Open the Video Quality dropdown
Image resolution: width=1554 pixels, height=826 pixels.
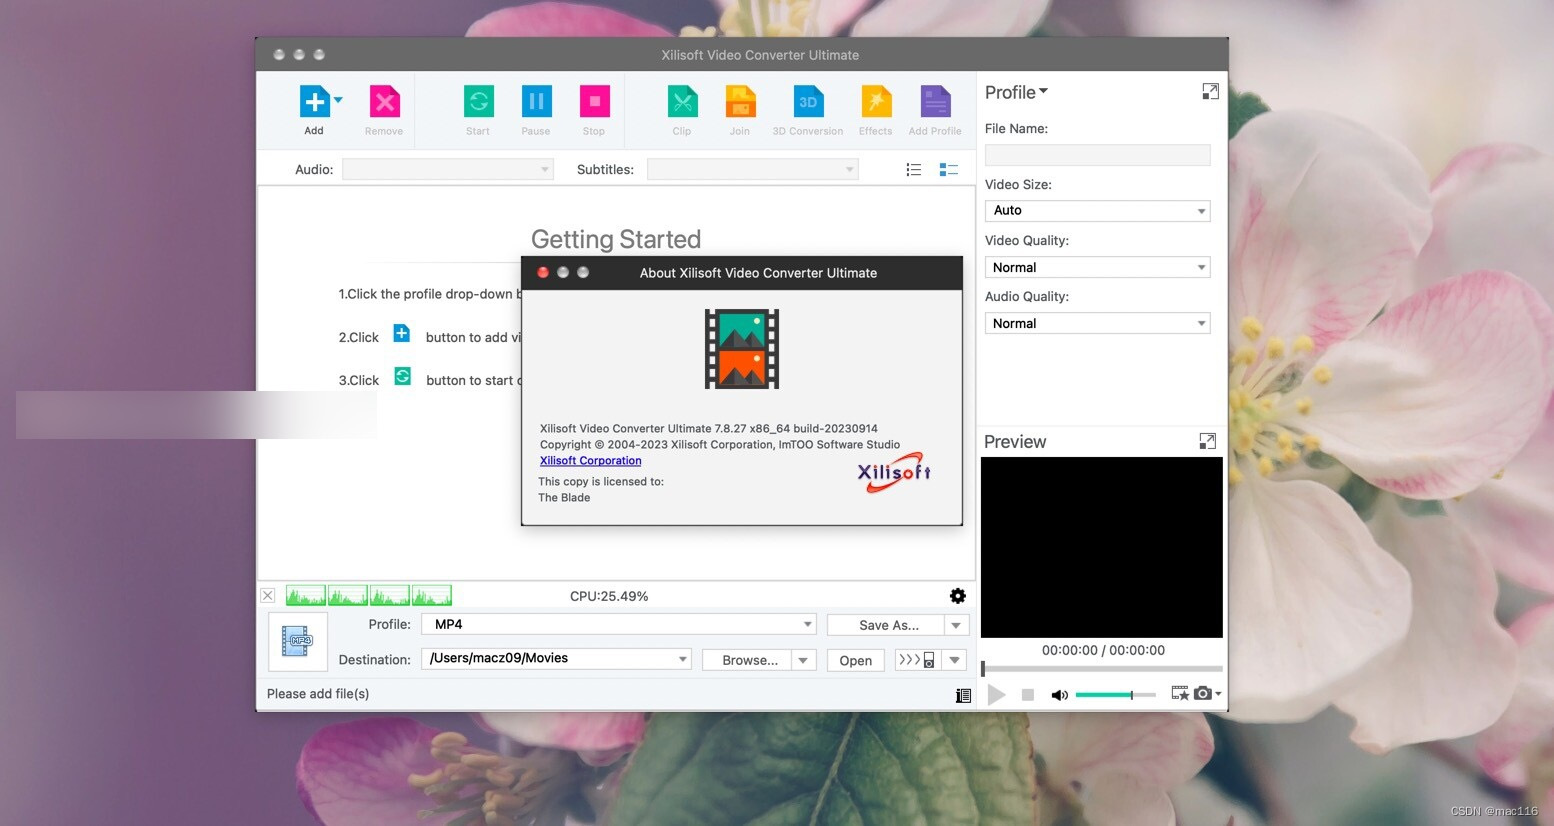pos(1097,267)
